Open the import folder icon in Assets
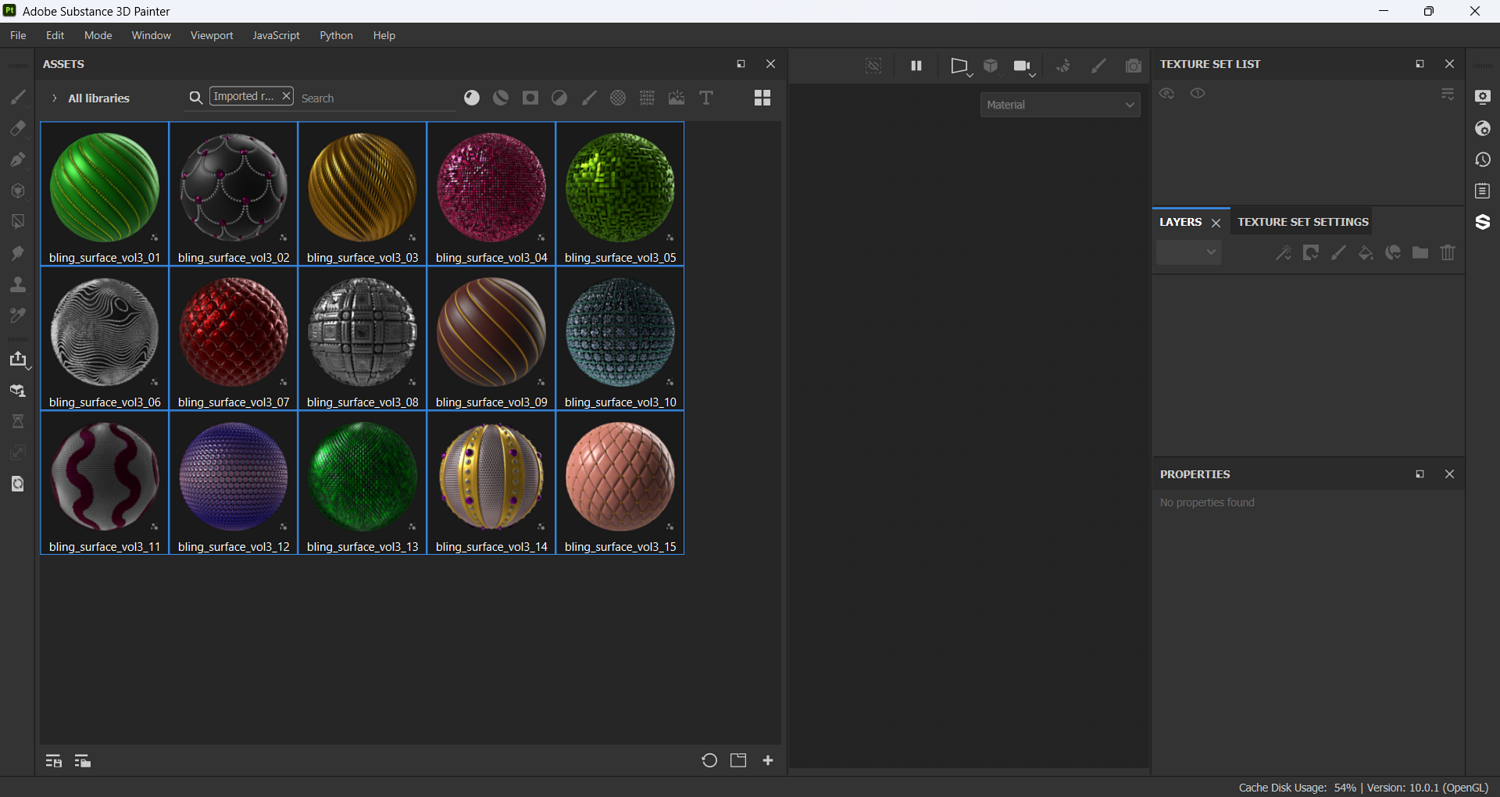 coord(738,760)
